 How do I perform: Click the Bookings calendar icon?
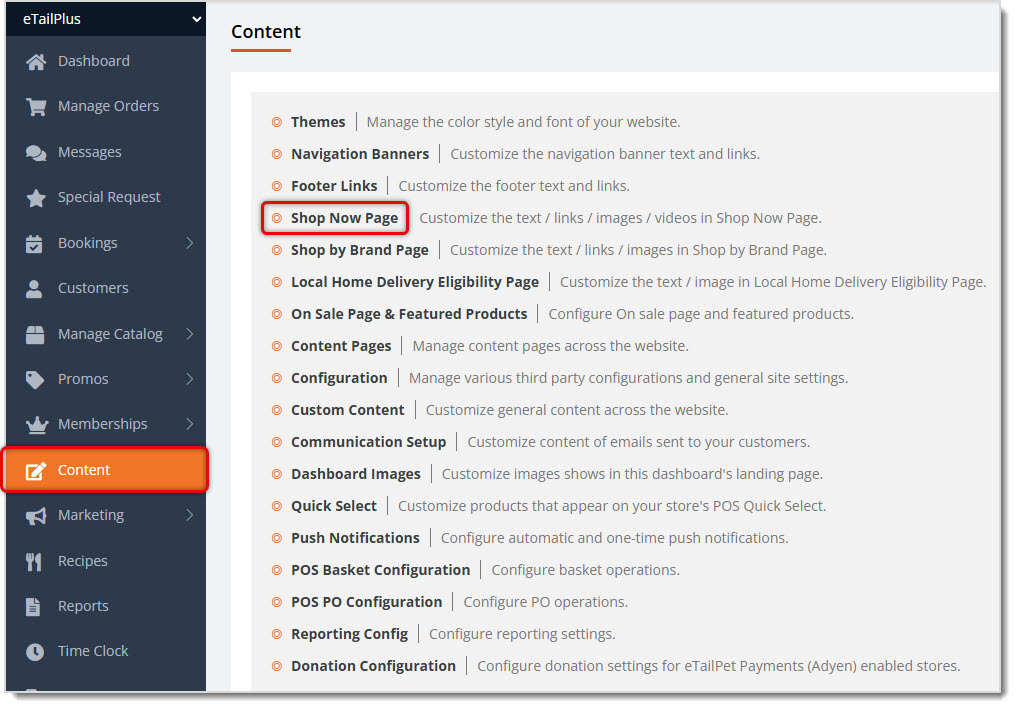tap(34, 244)
